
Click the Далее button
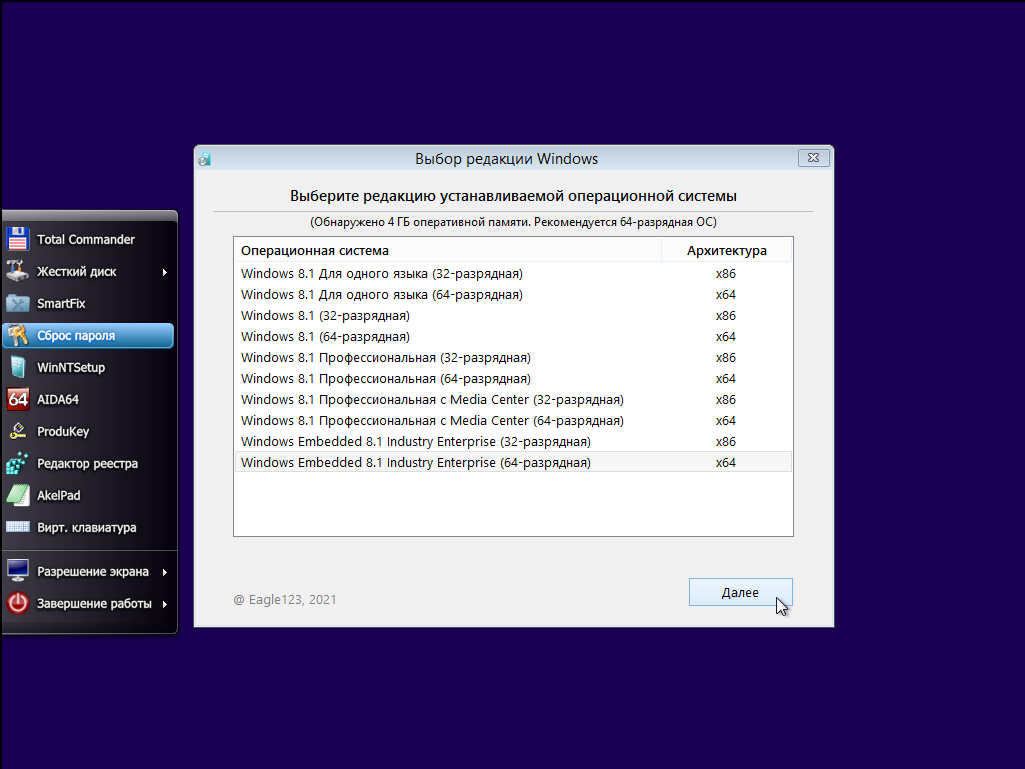pos(740,592)
